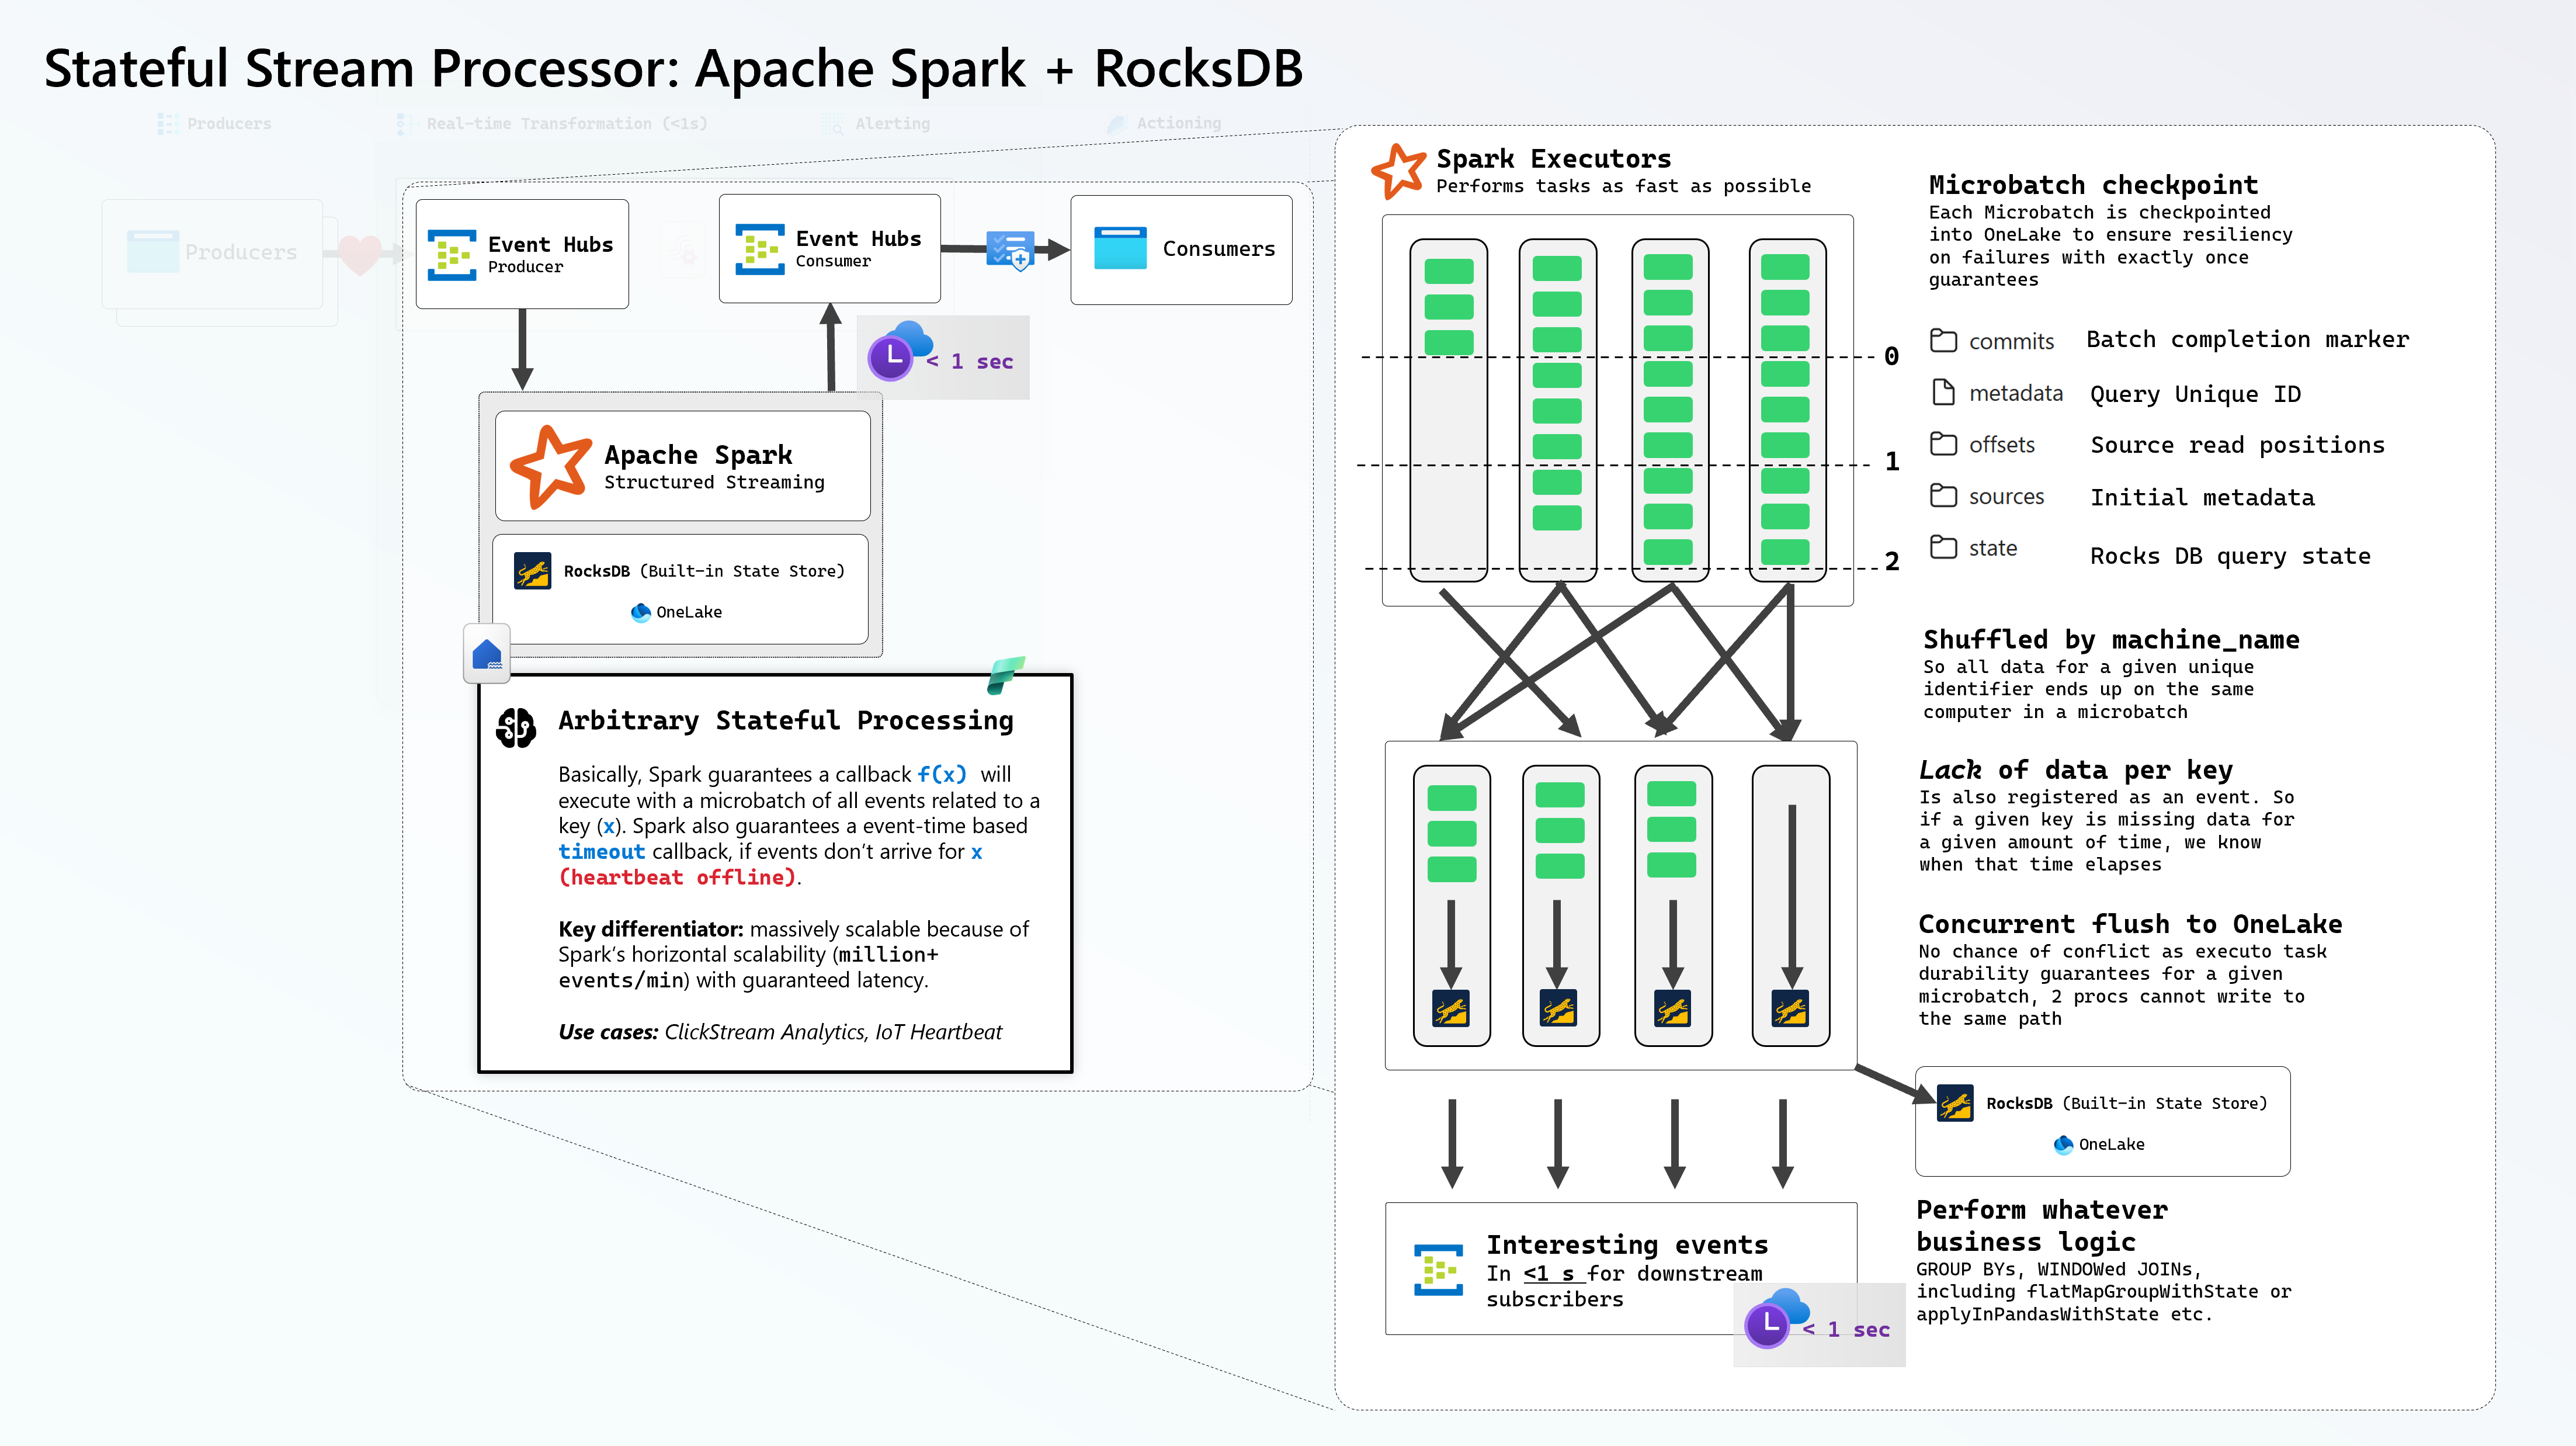Image resolution: width=2576 pixels, height=1446 pixels.
Task: Click the Interesting events heading
Action: pyautogui.click(x=1627, y=1245)
